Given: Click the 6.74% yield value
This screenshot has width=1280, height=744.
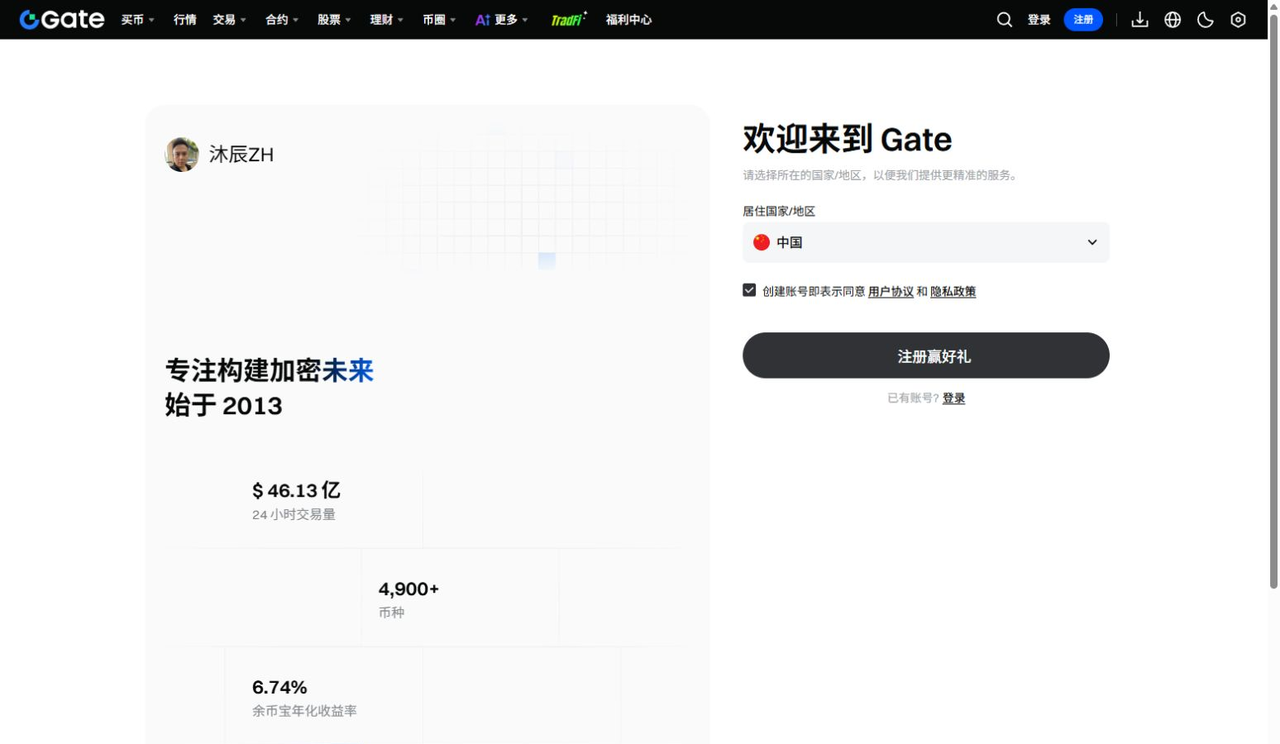Looking at the screenshot, I should tap(280, 687).
